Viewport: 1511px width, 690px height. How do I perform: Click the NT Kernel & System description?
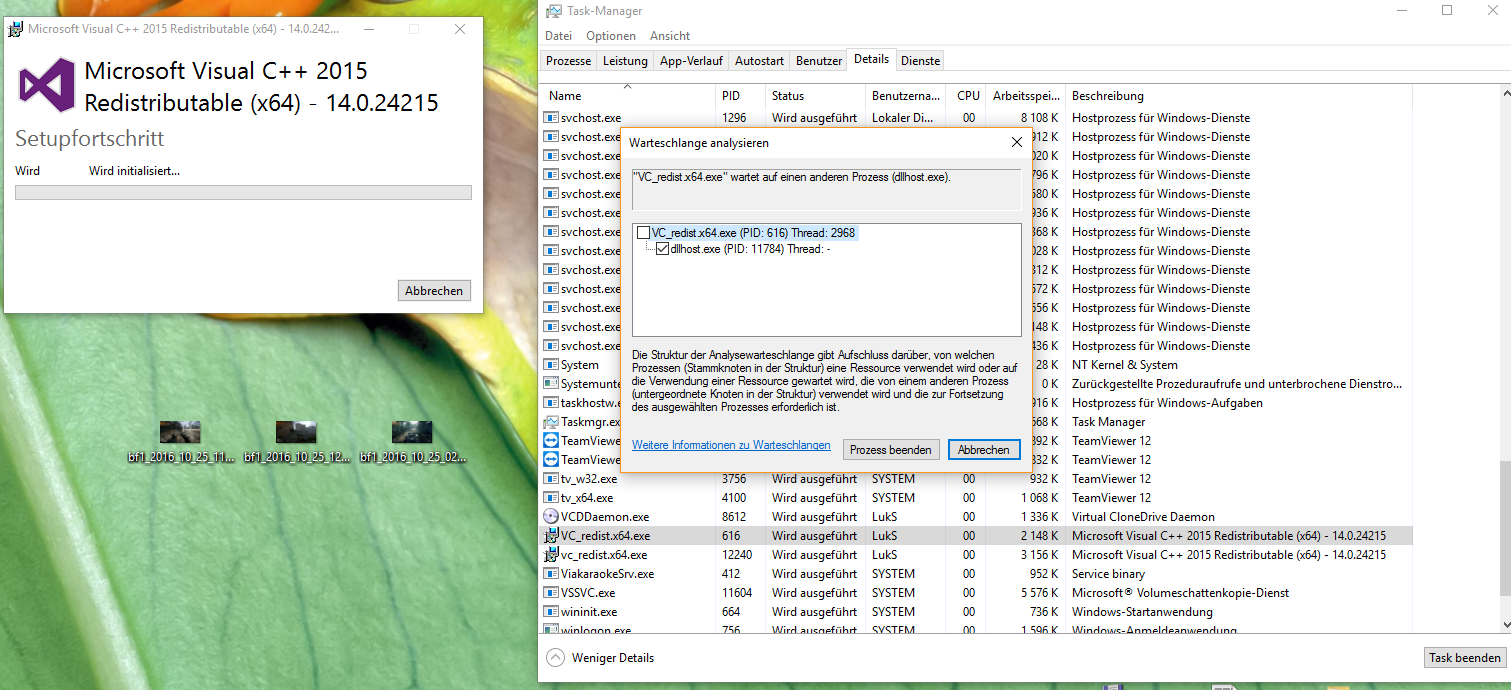pyautogui.click(x=1125, y=365)
